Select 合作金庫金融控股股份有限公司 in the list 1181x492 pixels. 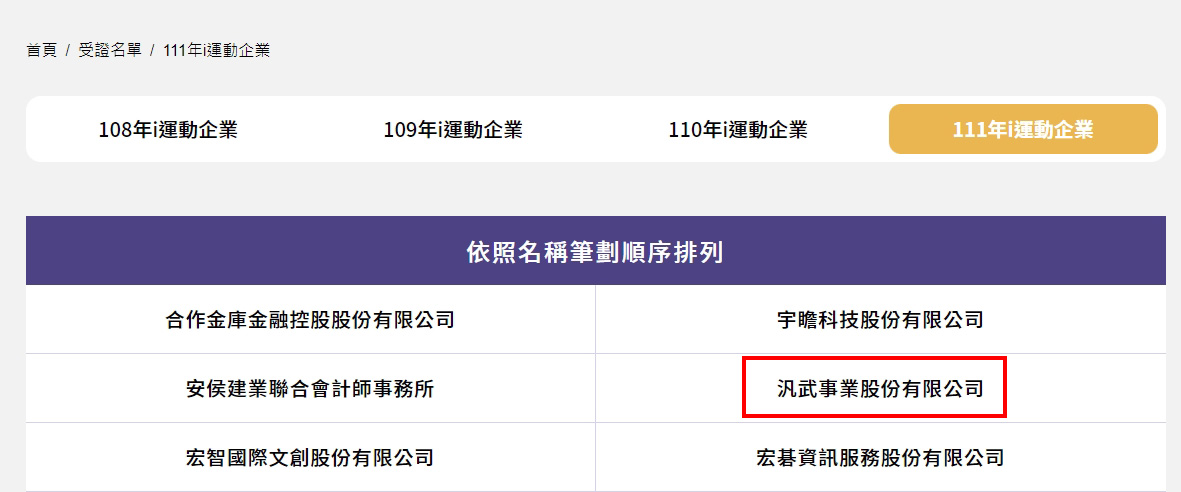coord(310,320)
